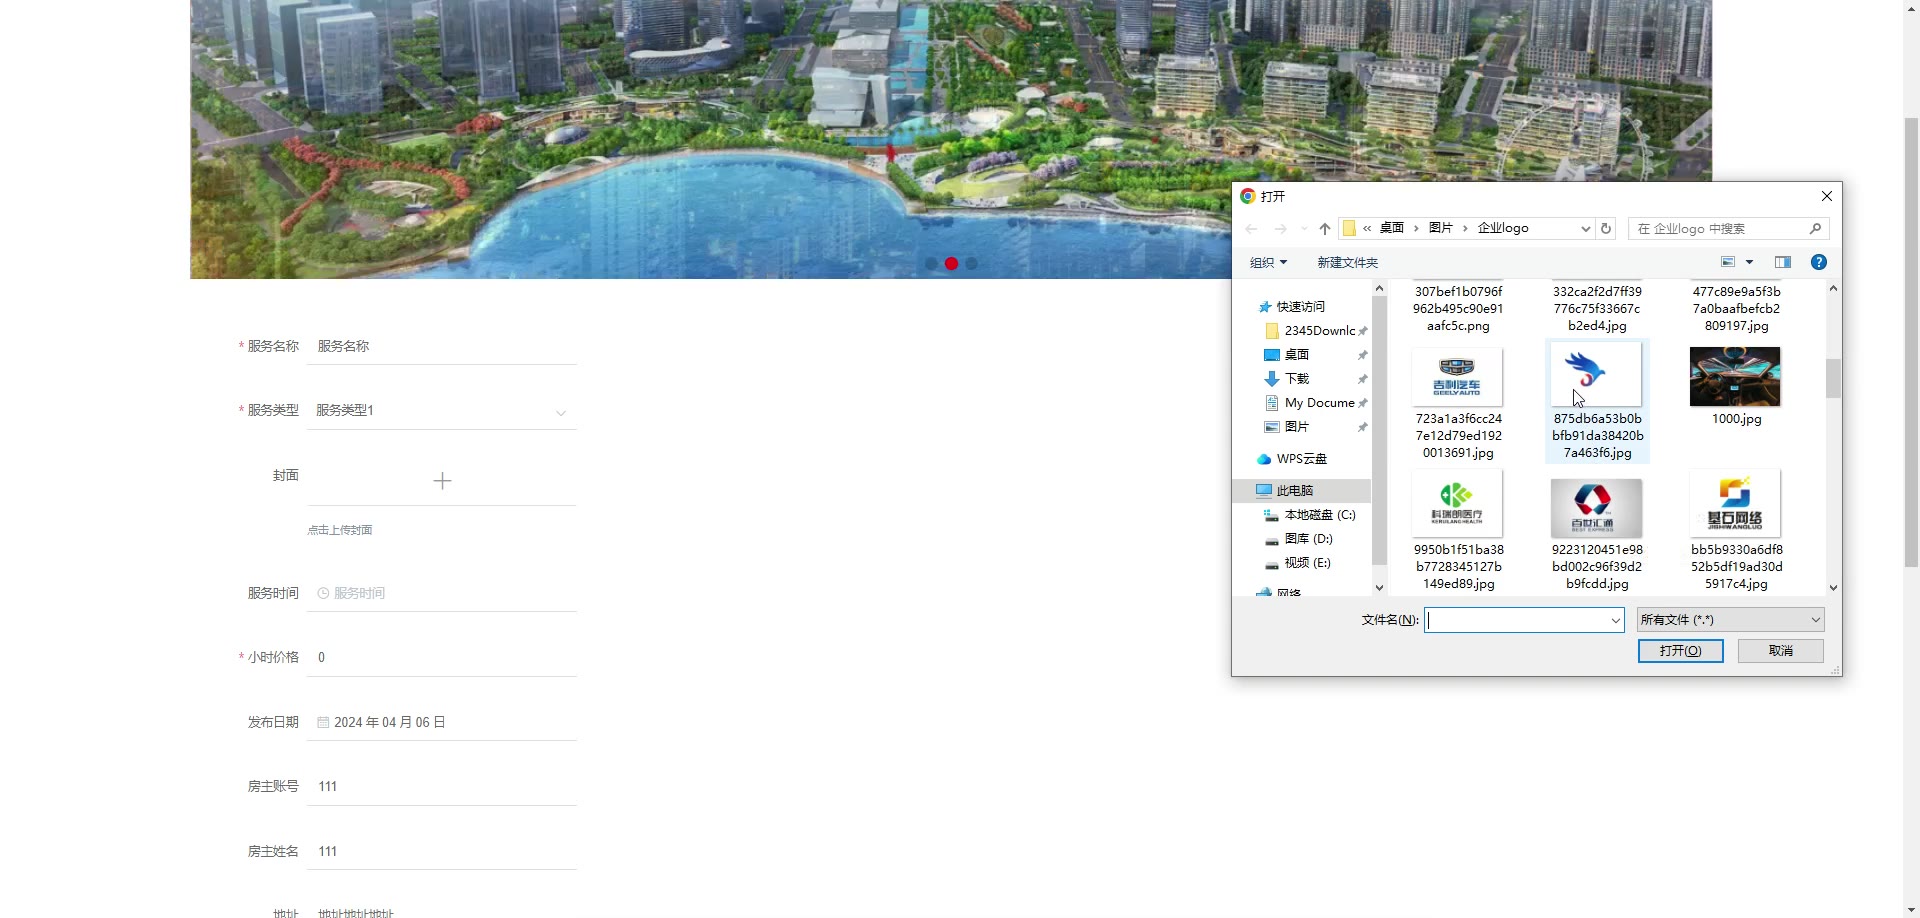This screenshot has width=1920, height=918.
Task: Refresh the folder listing
Action: coord(1606,228)
